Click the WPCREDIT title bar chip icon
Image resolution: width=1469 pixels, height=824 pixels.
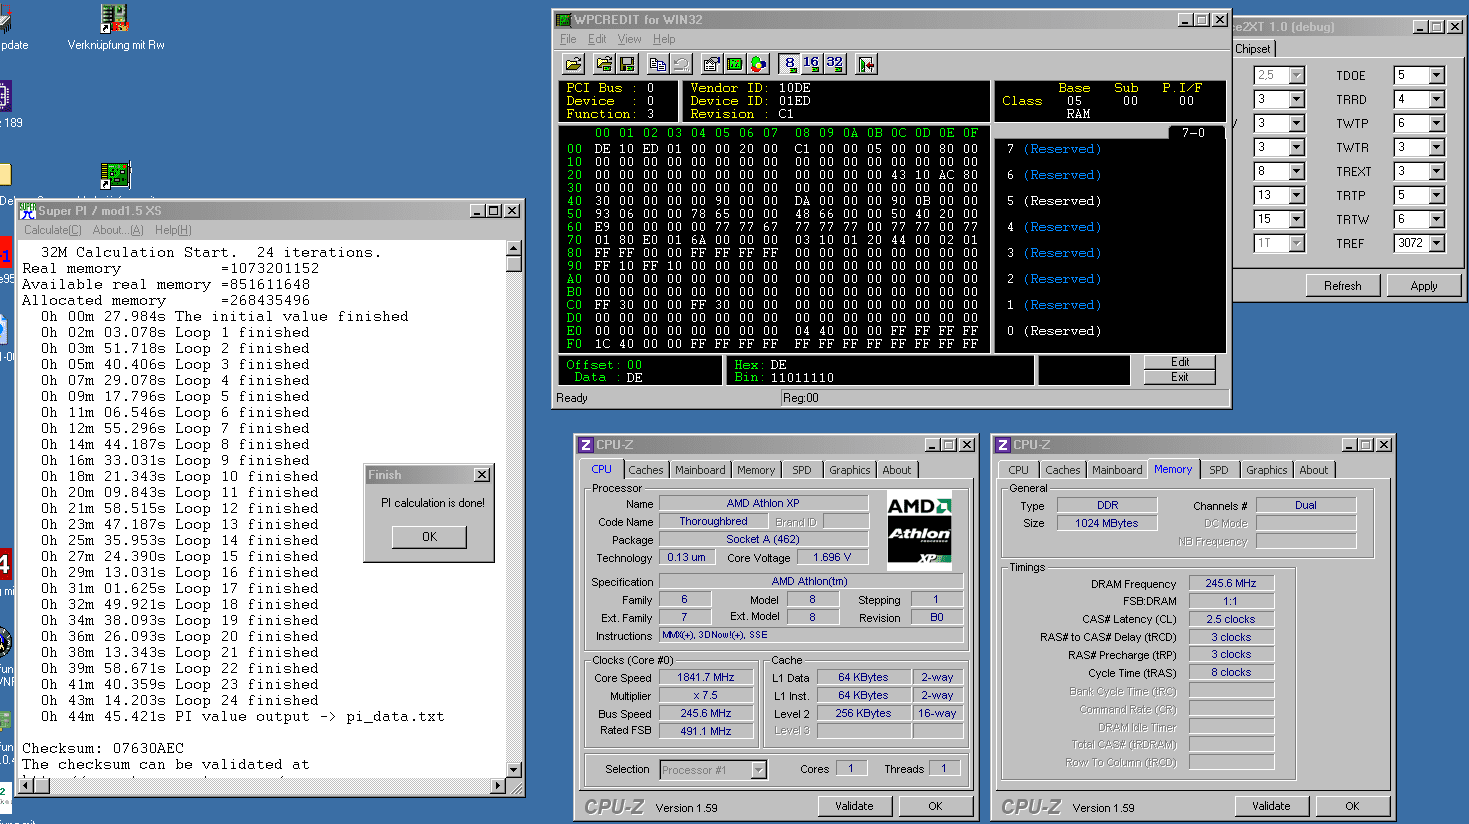(564, 19)
